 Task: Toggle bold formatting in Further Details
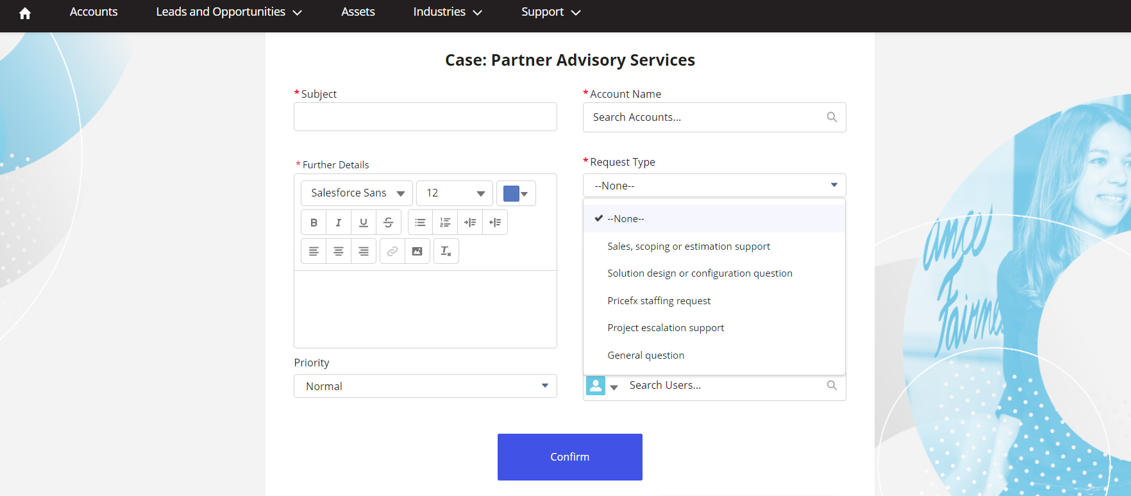[314, 222]
